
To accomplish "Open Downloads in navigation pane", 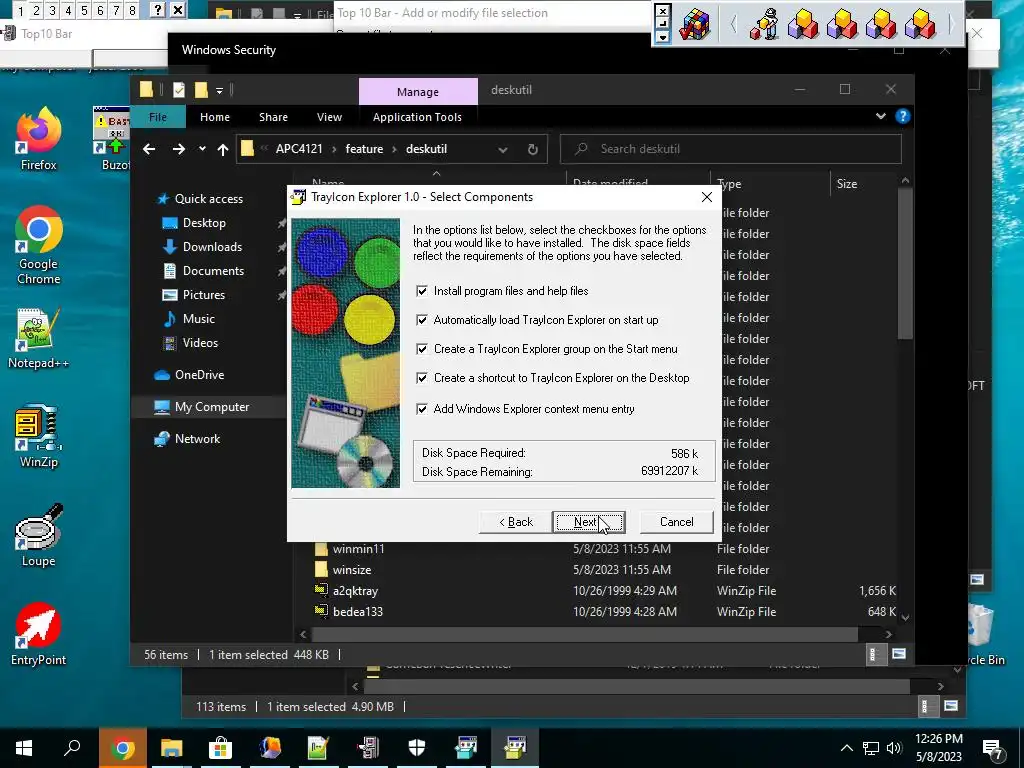I will pos(212,247).
